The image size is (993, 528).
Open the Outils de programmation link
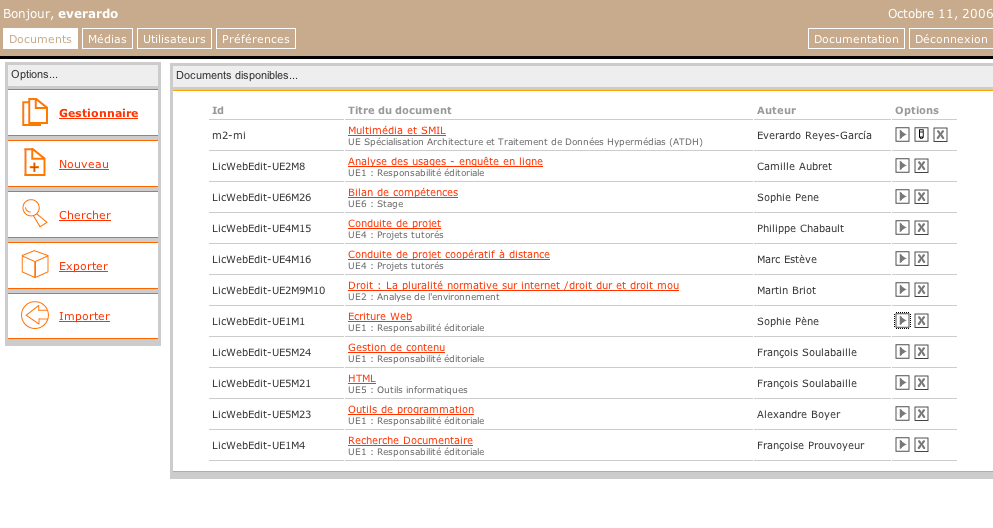pyautogui.click(x=411, y=409)
